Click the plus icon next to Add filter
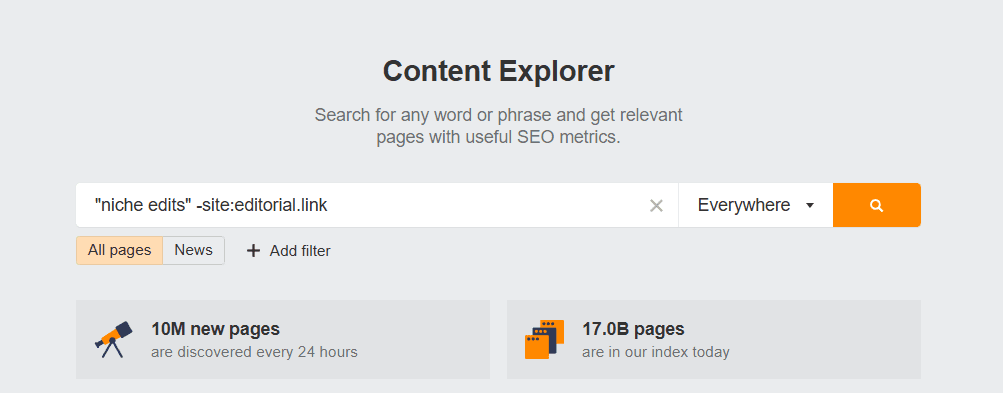This screenshot has width=1003, height=393. coord(253,251)
